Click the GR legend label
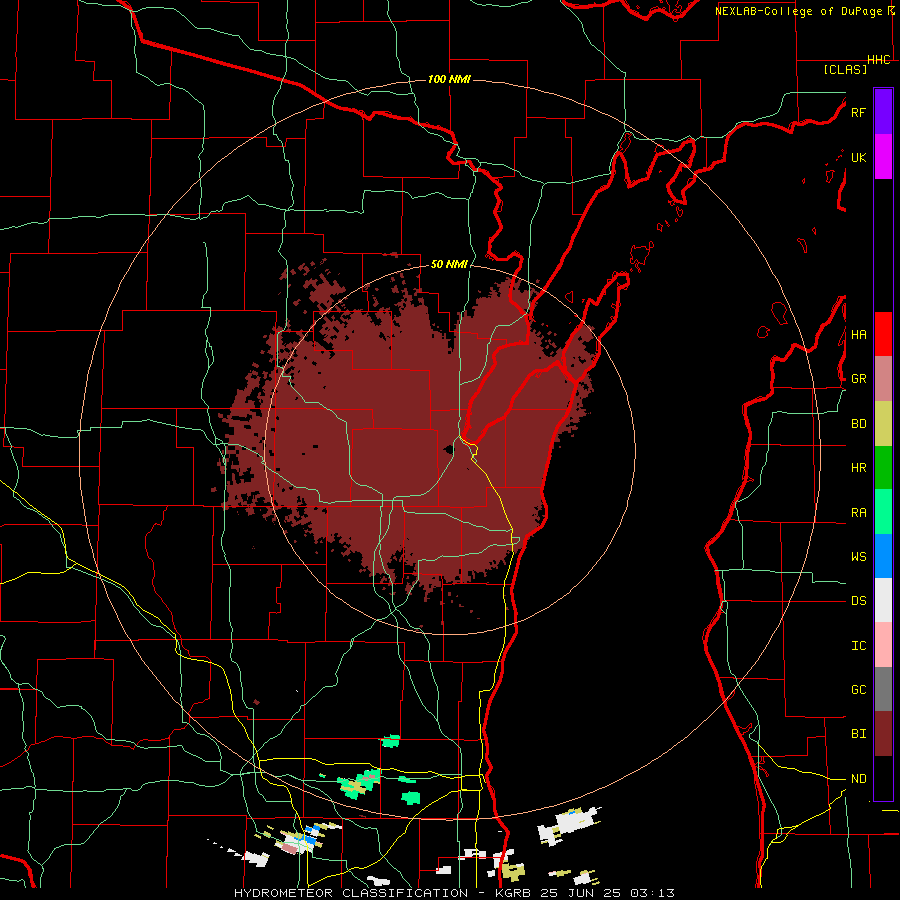900x900 pixels. (858, 379)
